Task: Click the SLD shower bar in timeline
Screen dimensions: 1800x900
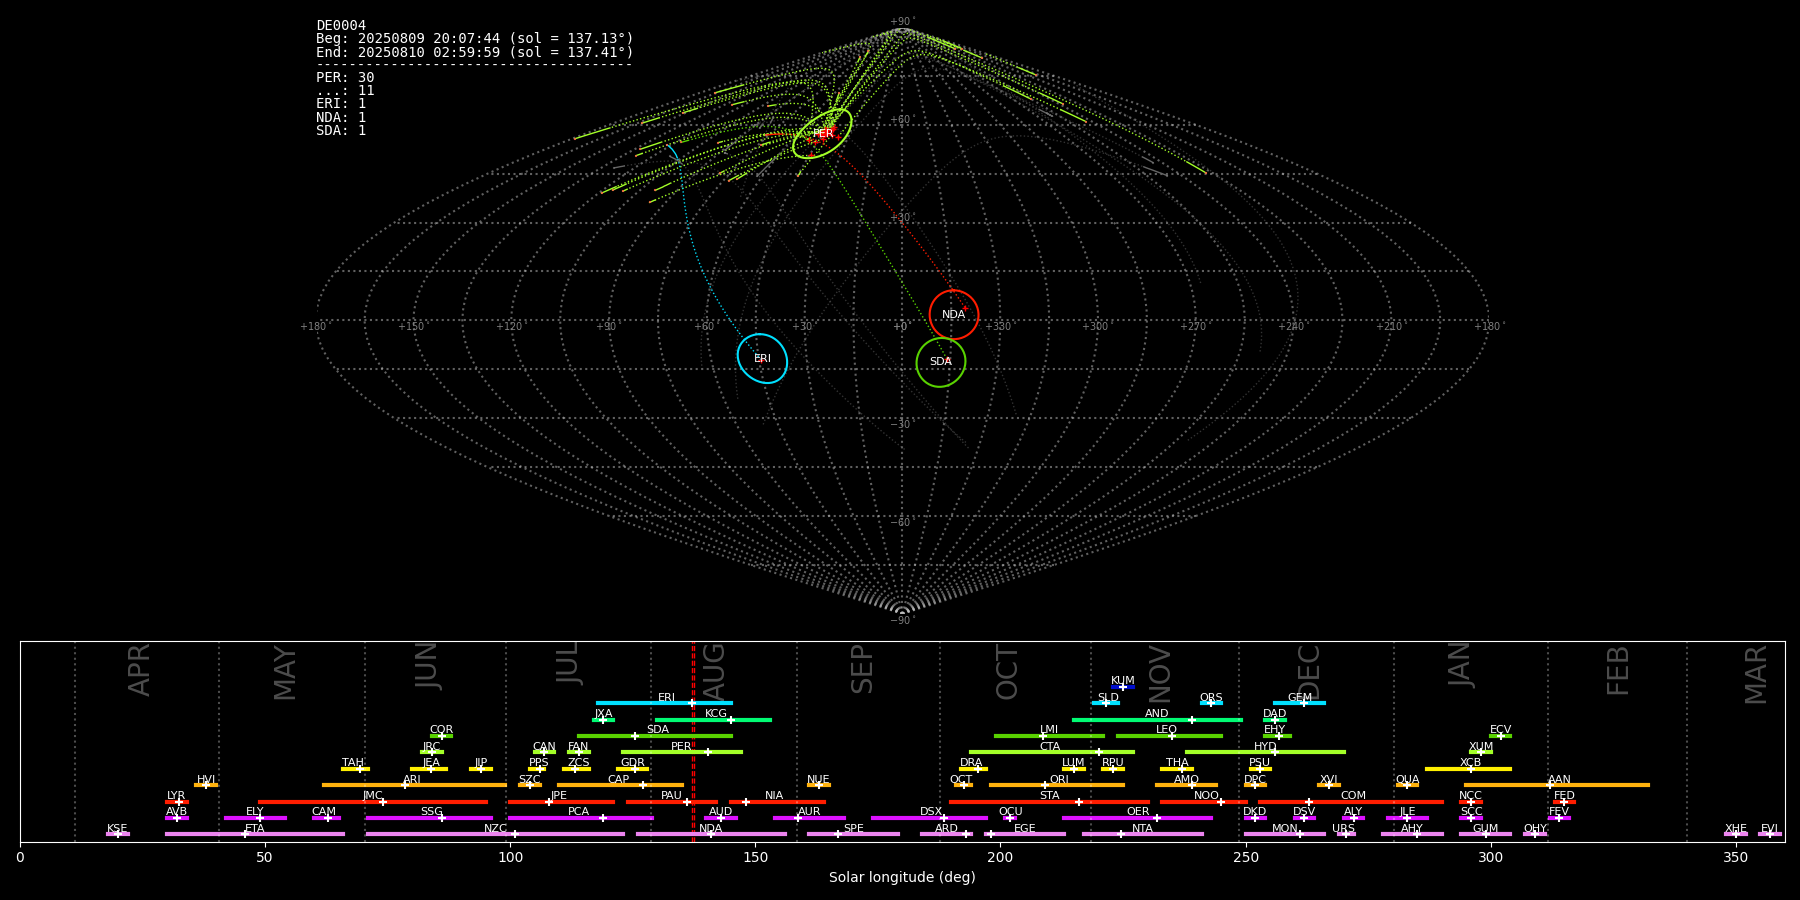Action: (1105, 703)
